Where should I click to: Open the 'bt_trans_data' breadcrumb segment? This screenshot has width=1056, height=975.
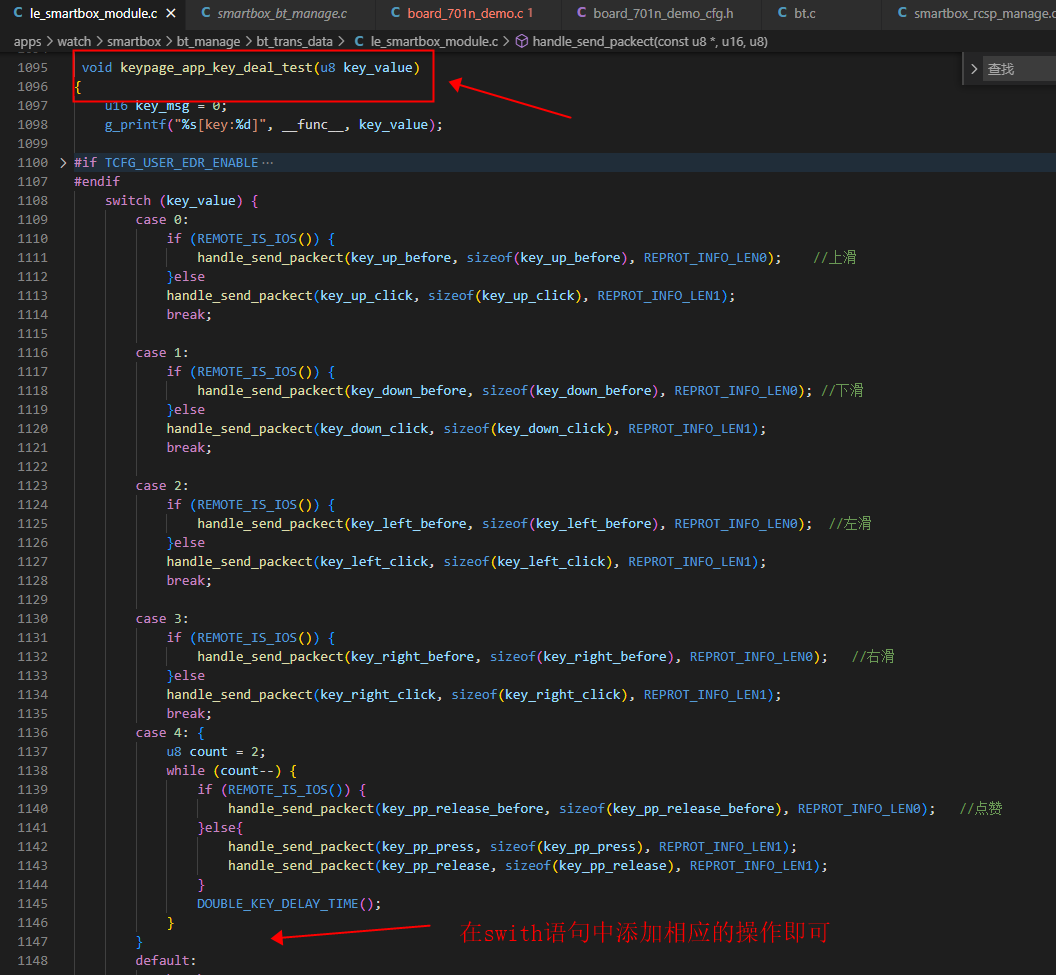click(x=294, y=42)
